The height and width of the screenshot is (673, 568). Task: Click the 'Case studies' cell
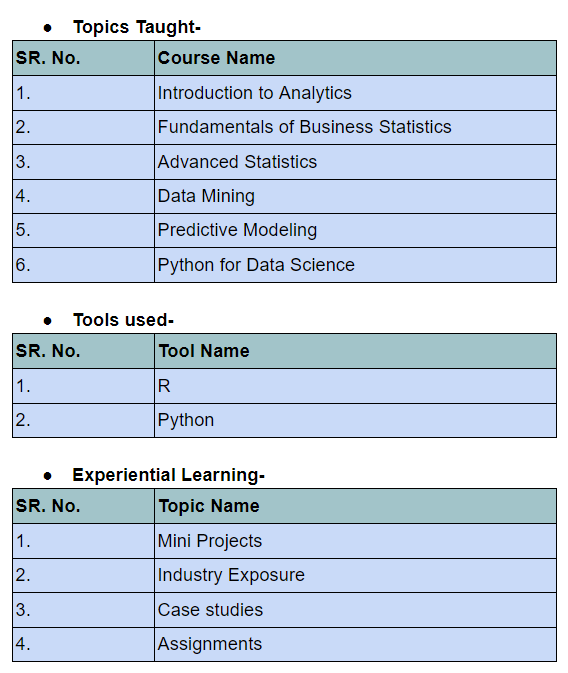(355, 610)
